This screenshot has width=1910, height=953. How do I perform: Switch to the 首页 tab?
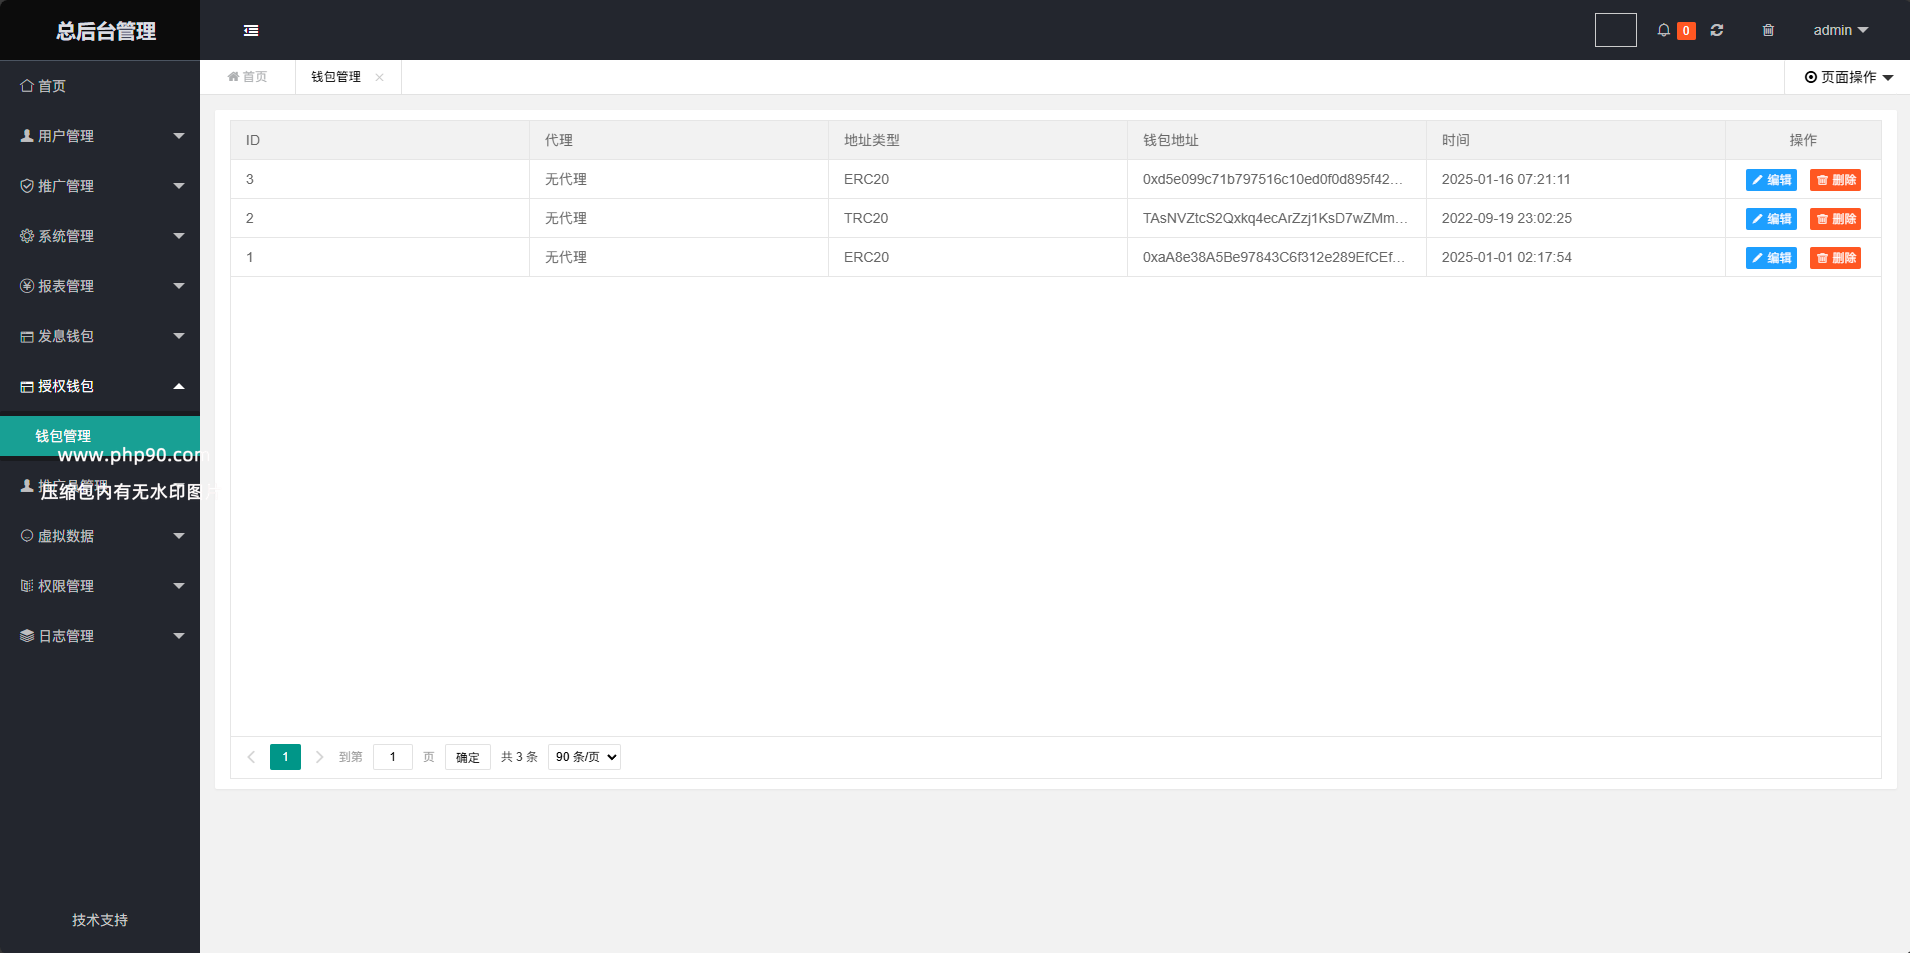tap(248, 77)
